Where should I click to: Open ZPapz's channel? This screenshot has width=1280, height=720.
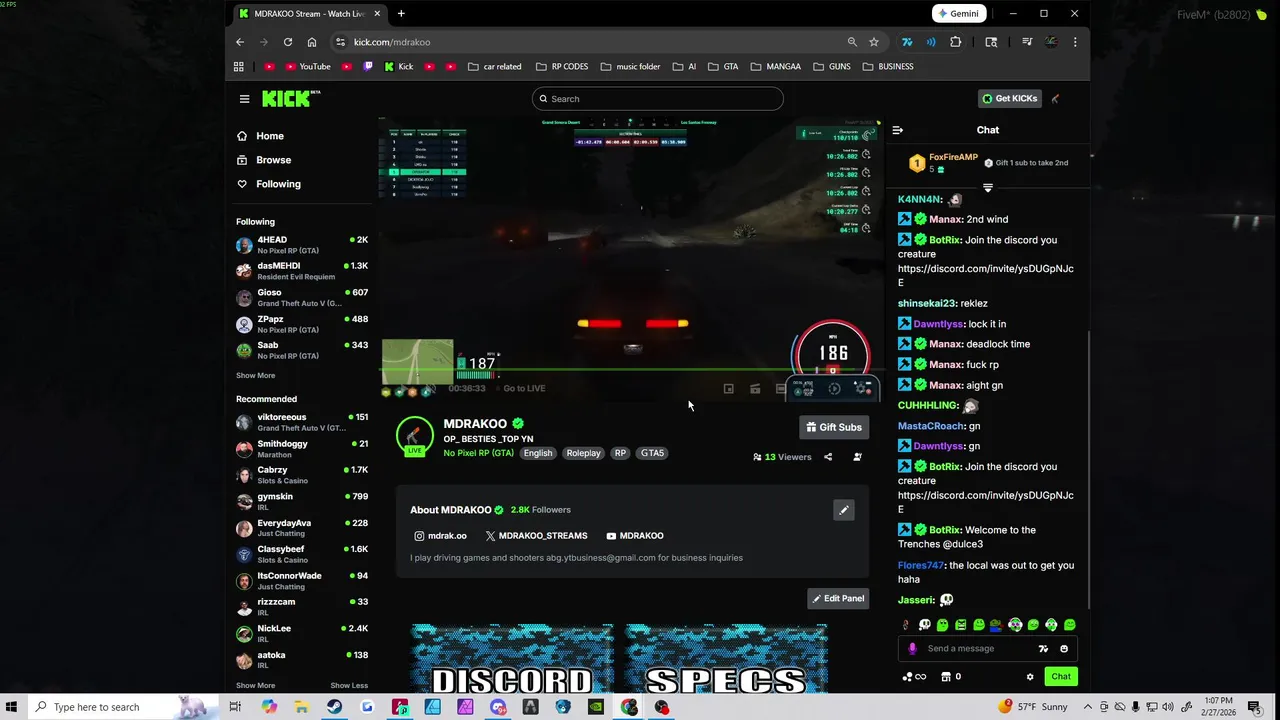302,324
